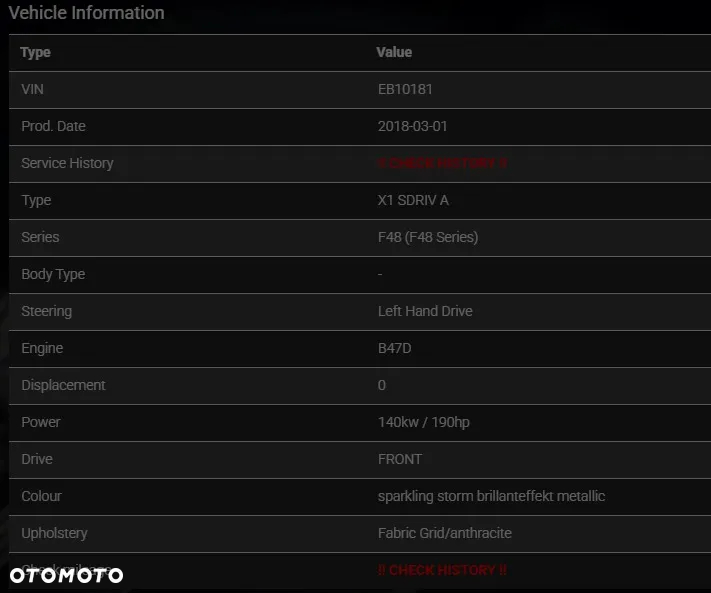711x593 pixels.
Task: Click the Left Hand Drive steering value
Action: coord(425,311)
